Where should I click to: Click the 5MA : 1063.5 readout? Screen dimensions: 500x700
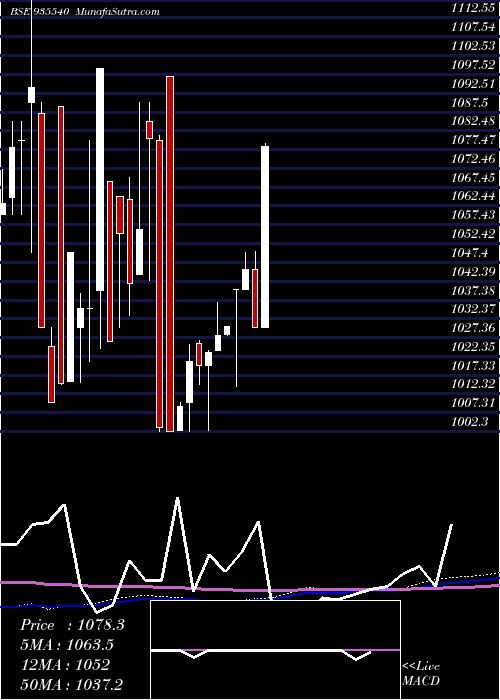pos(67,645)
